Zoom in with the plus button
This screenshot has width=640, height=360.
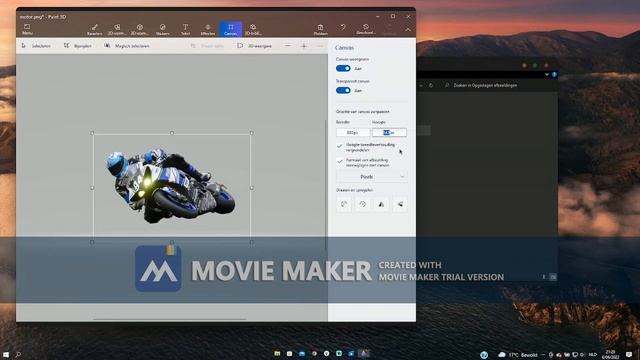[304, 46]
